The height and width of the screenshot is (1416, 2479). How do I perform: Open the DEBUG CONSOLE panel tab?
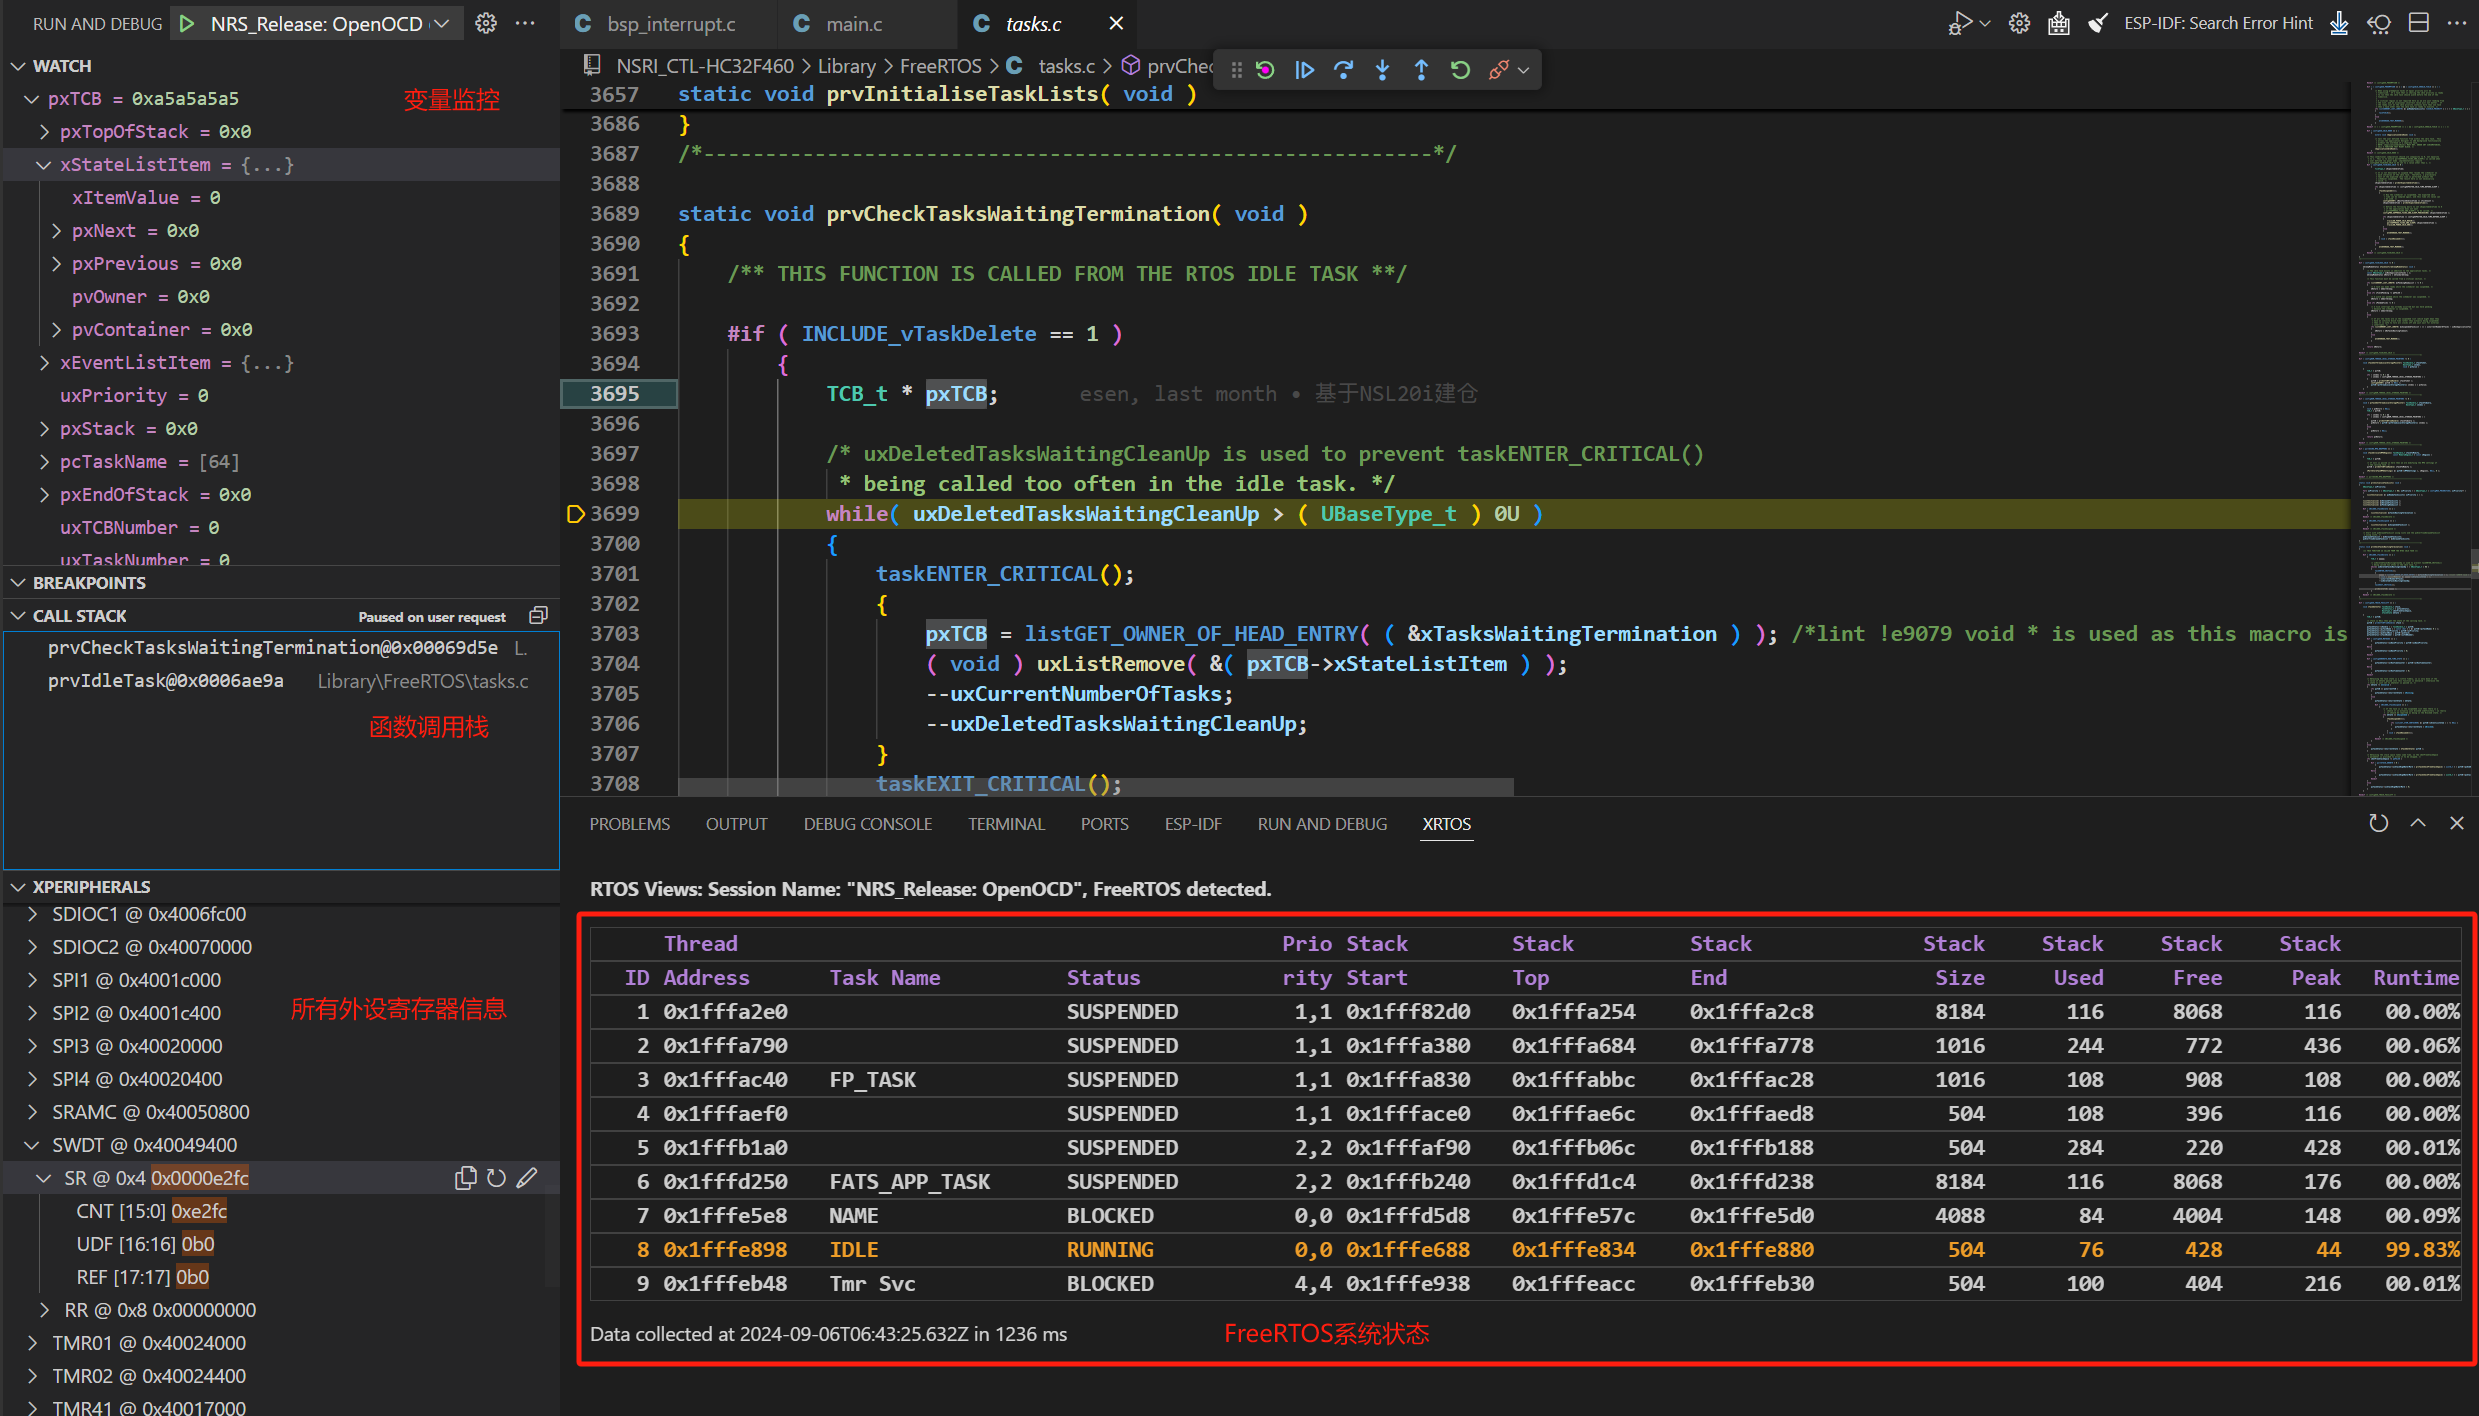867,824
